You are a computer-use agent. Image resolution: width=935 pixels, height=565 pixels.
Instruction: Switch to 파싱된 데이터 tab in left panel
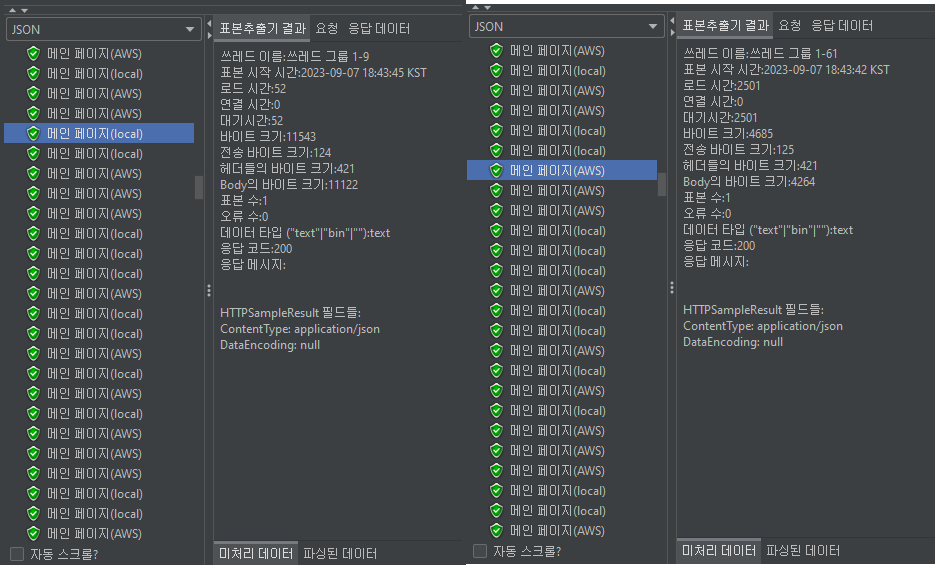(340, 553)
